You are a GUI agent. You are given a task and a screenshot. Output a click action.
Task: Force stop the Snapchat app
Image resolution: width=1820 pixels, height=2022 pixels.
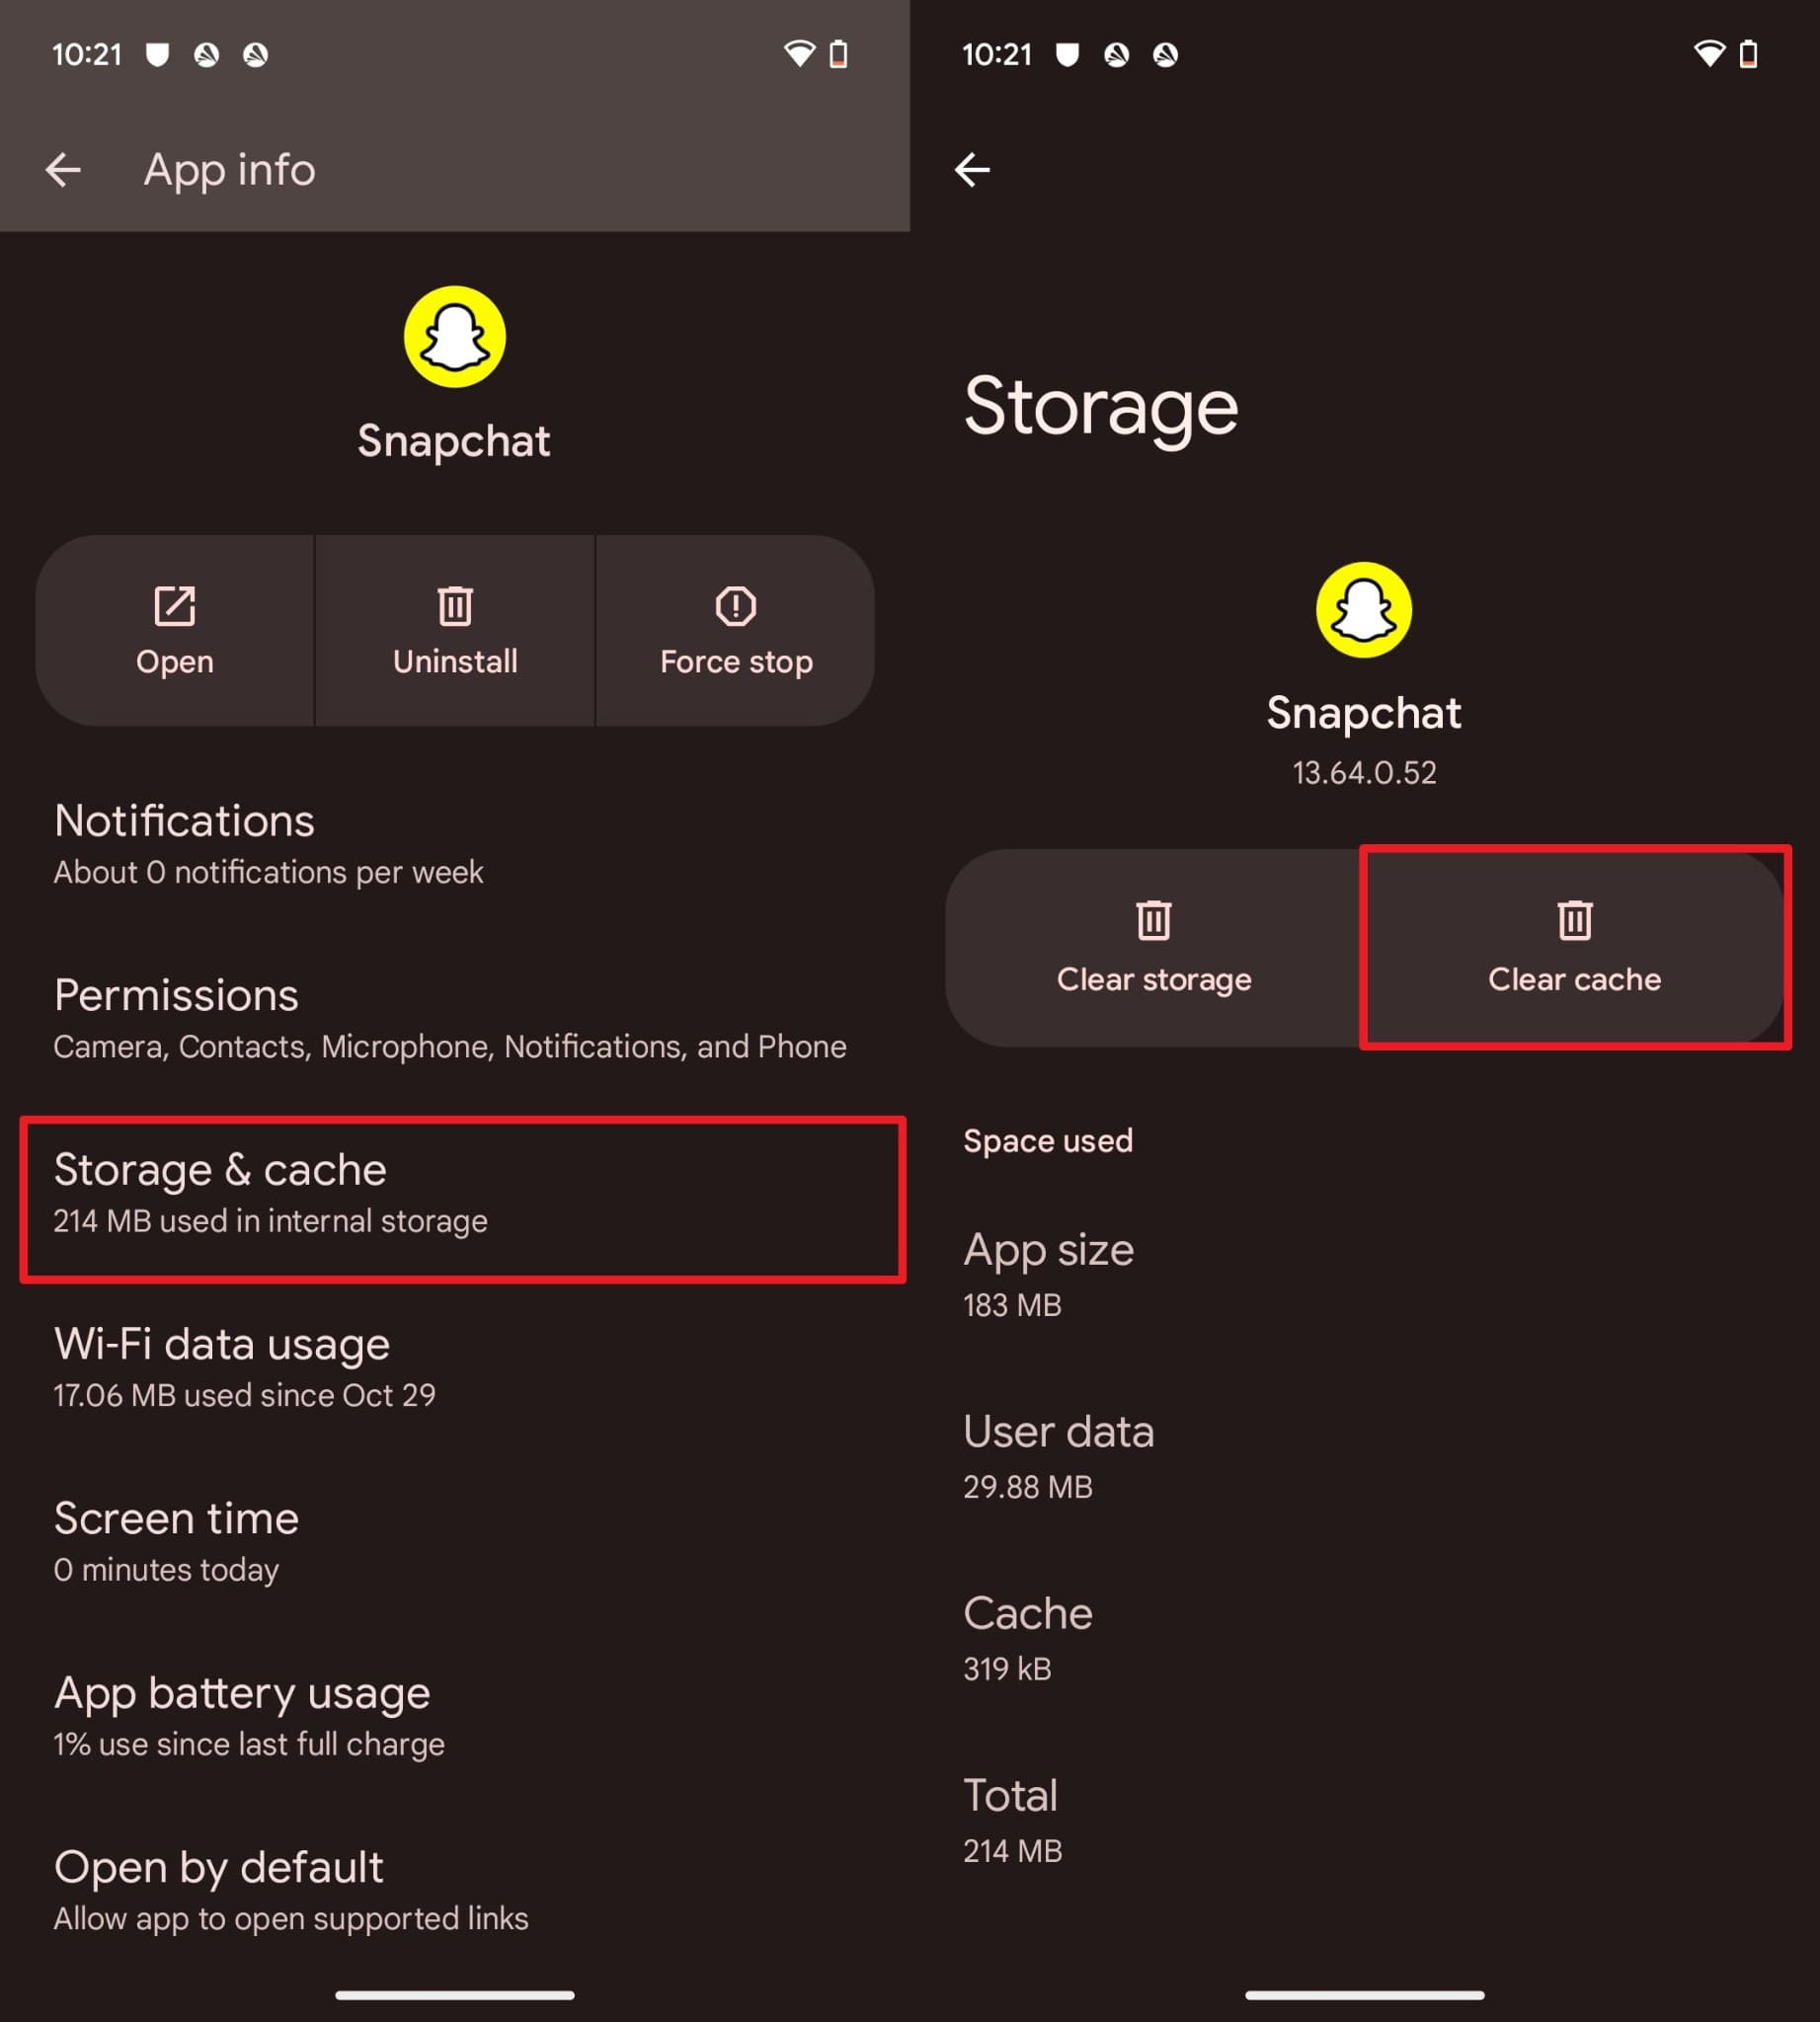[x=736, y=631]
